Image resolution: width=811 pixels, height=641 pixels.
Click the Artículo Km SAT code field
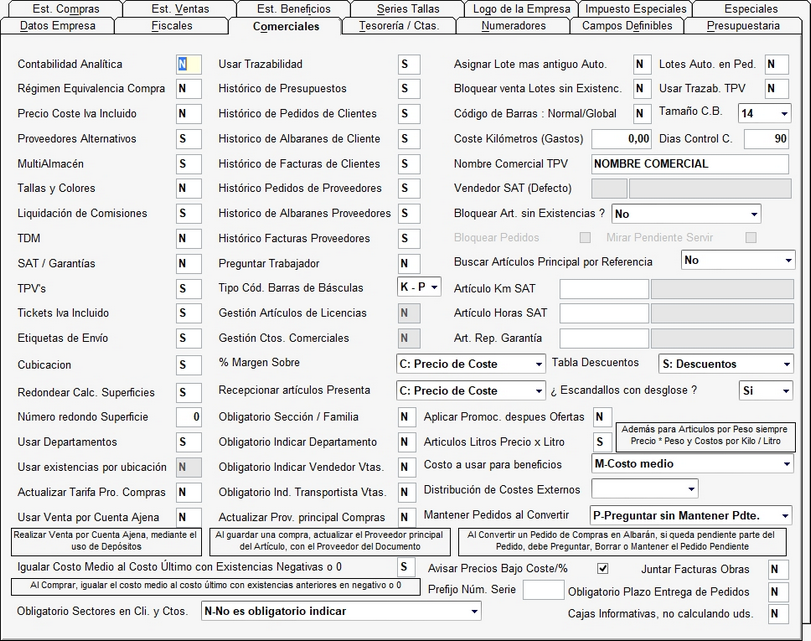point(604,289)
